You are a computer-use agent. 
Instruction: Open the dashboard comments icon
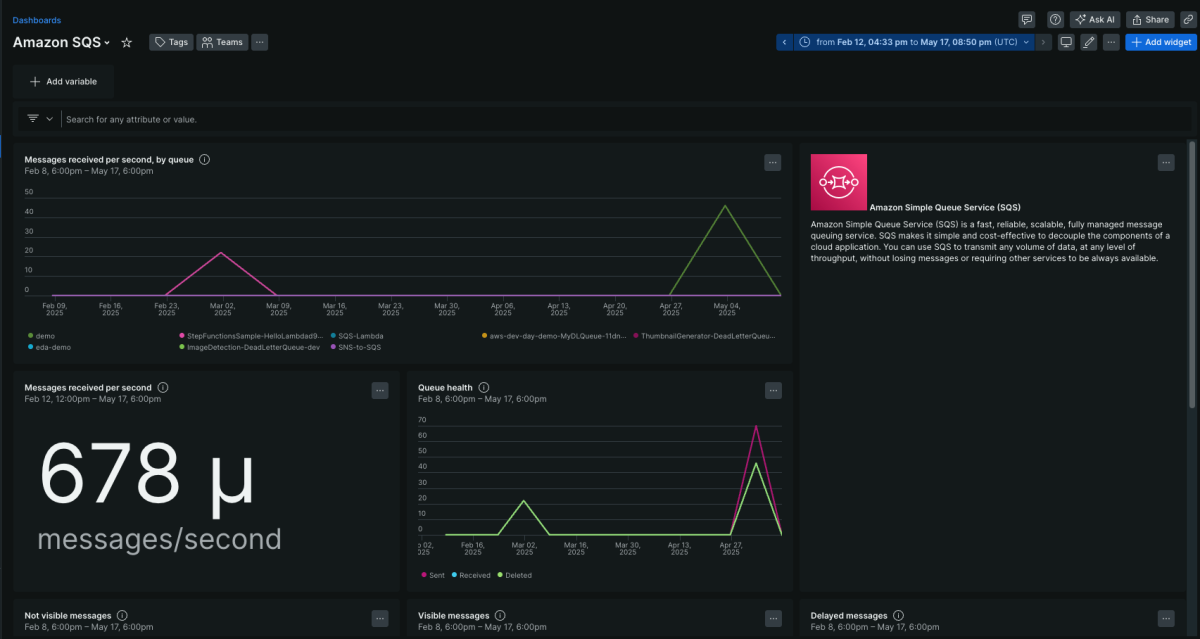pos(1027,19)
